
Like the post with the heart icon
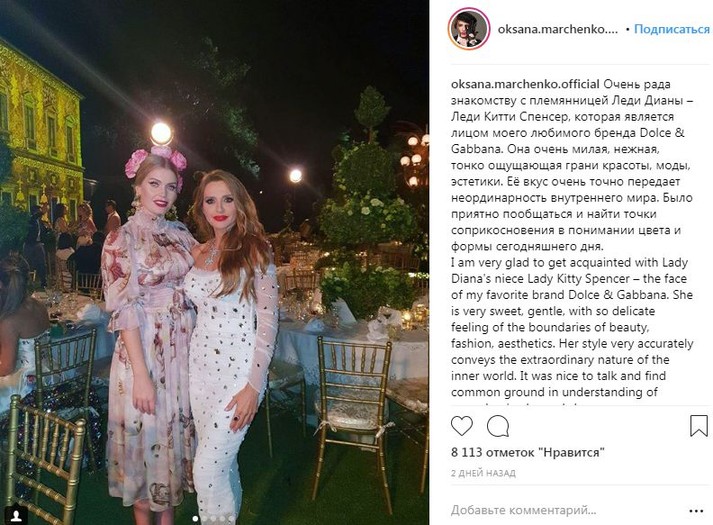[x=462, y=426]
